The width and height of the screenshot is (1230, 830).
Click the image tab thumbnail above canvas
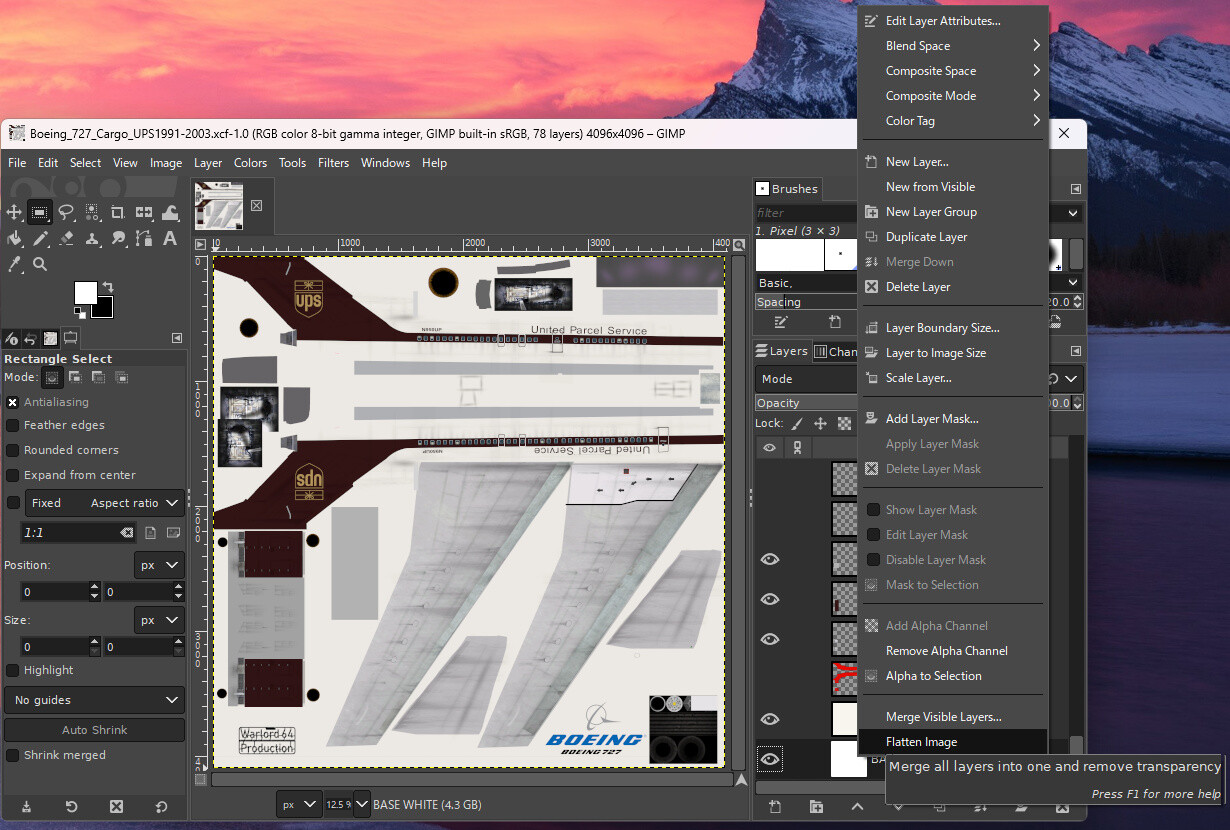click(219, 205)
